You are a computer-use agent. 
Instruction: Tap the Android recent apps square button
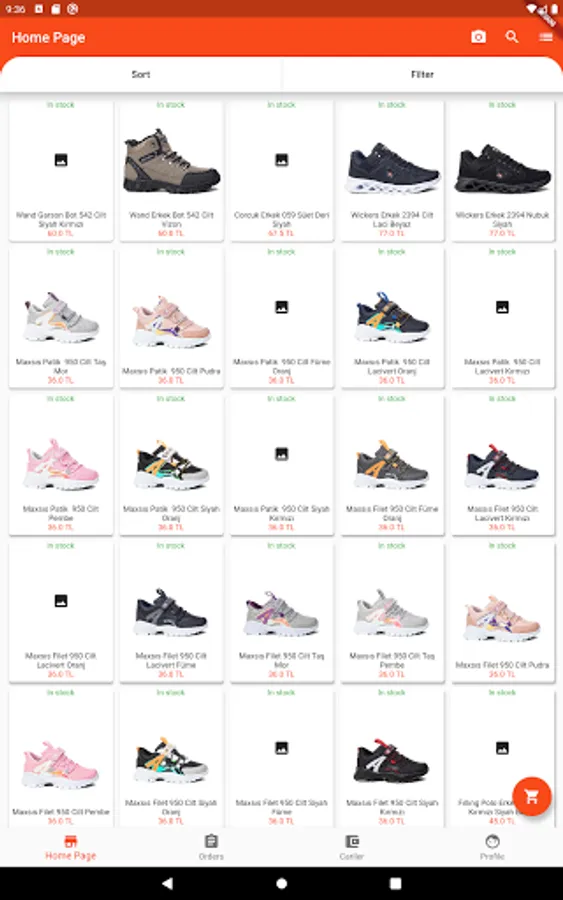tap(395, 883)
